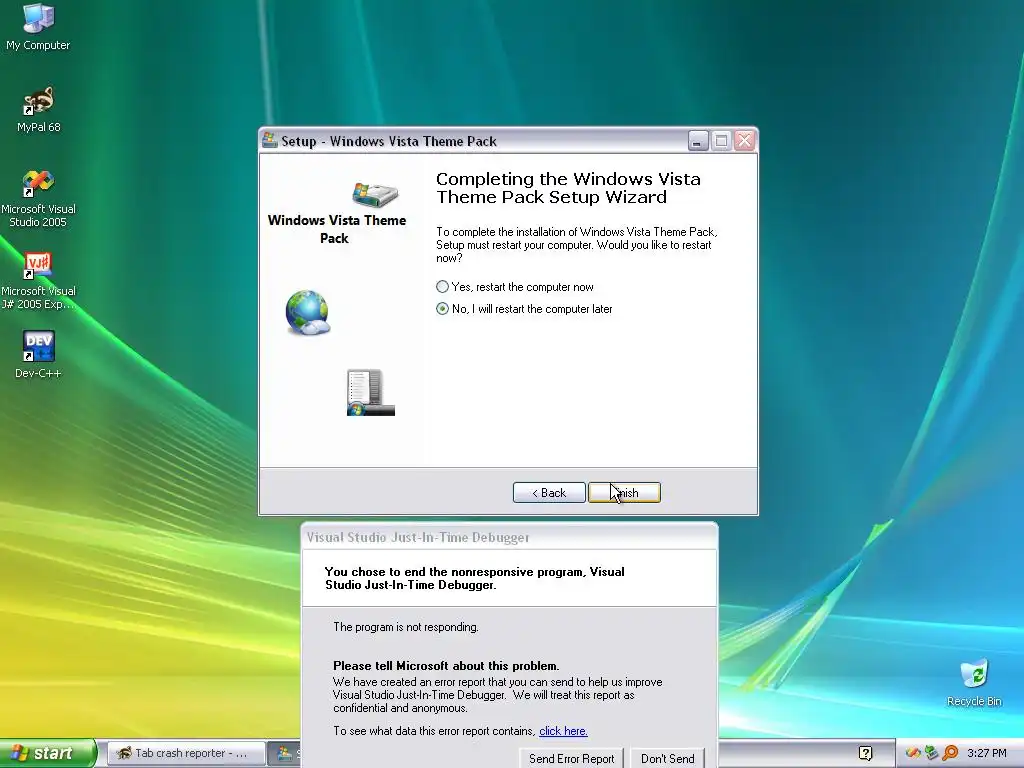Click the help question mark icon in the taskbar
Screen dimensions: 1024x768
coord(865,753)
